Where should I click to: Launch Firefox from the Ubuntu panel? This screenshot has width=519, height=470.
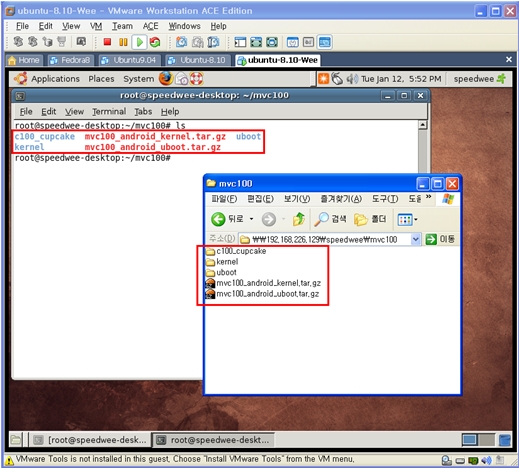pyautogui.click(x=166, y=79)
